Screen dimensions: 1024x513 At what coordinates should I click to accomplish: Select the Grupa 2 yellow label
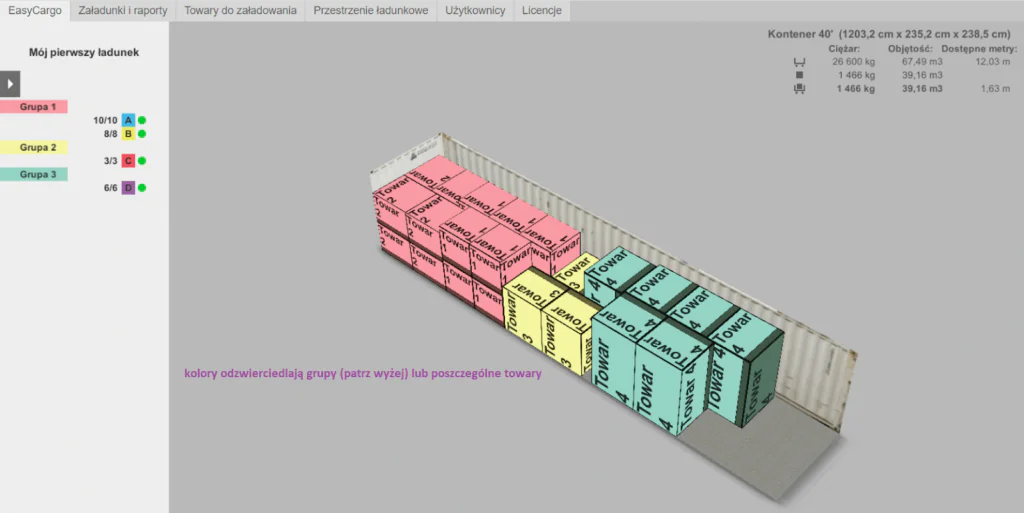34,148
